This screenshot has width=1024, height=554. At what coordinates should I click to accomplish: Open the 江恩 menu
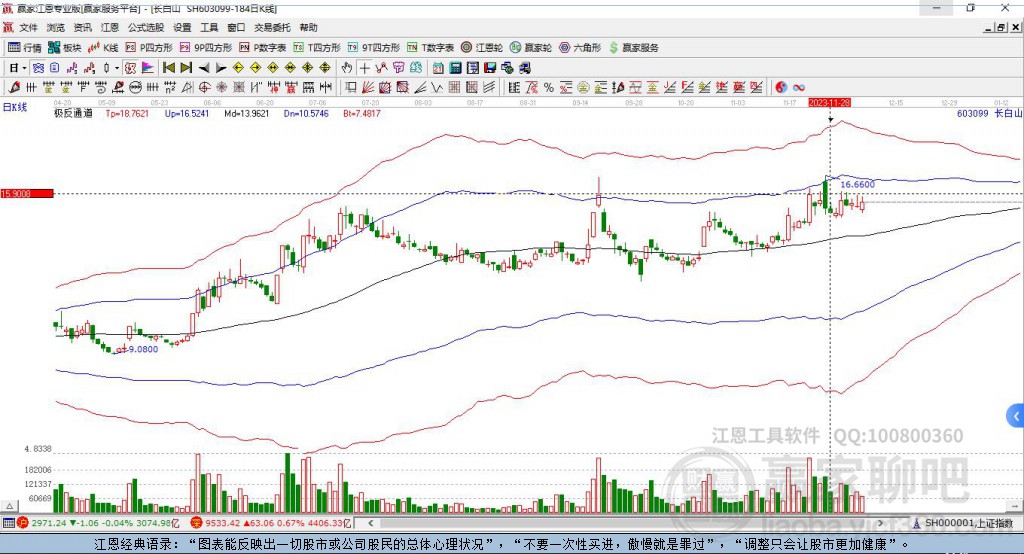[110, 27]
